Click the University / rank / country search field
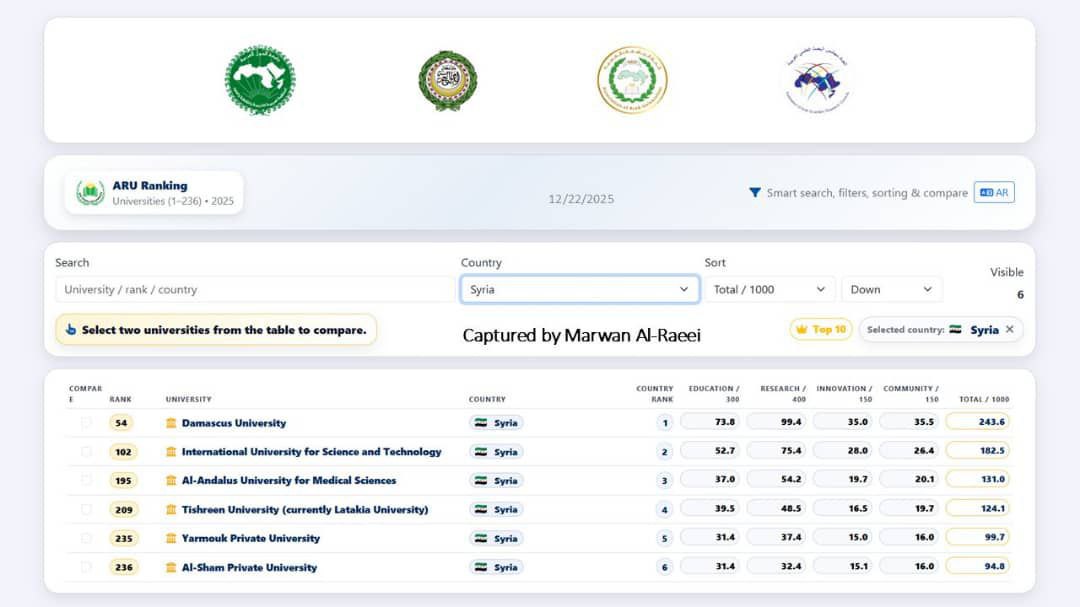 tap(255, 290)
